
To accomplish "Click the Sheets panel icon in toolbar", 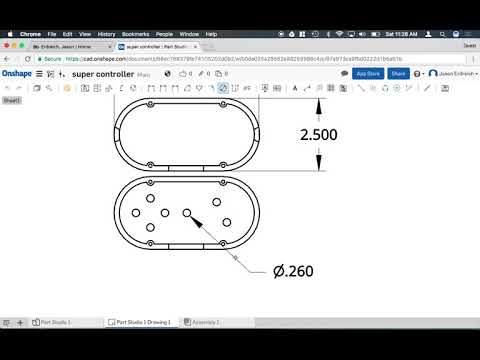I will click(36, 88).
